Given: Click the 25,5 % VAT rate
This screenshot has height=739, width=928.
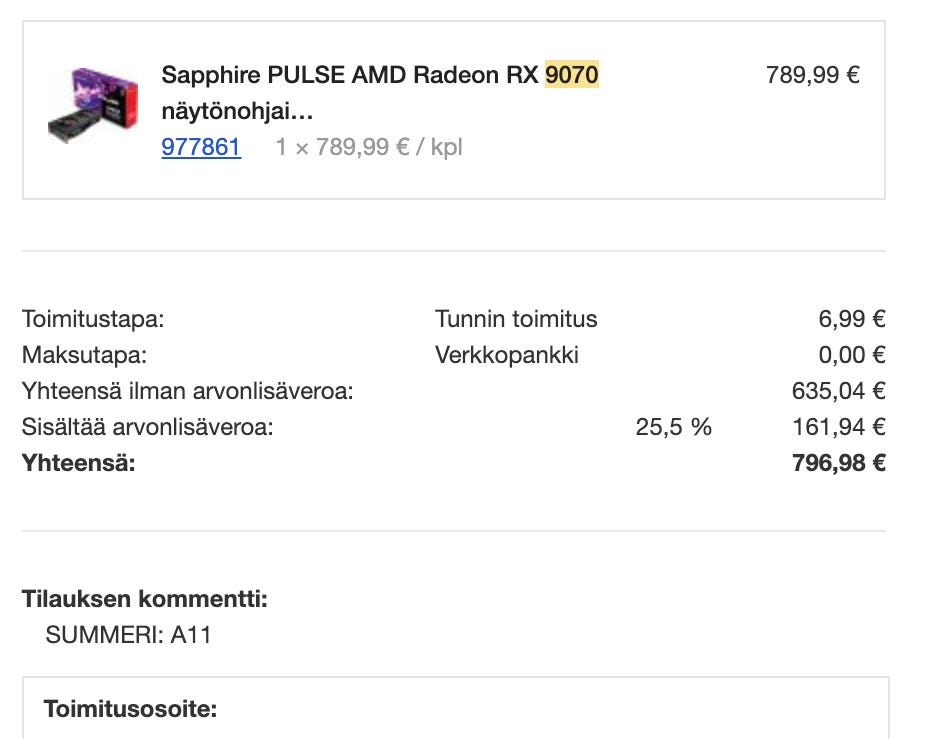Looking at the screenshot, I should click(x=674, y=427).
